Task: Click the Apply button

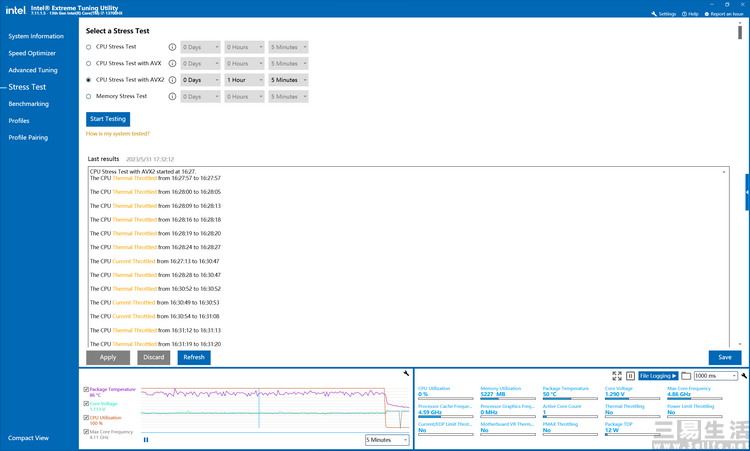Action: [x=108, y=357]
